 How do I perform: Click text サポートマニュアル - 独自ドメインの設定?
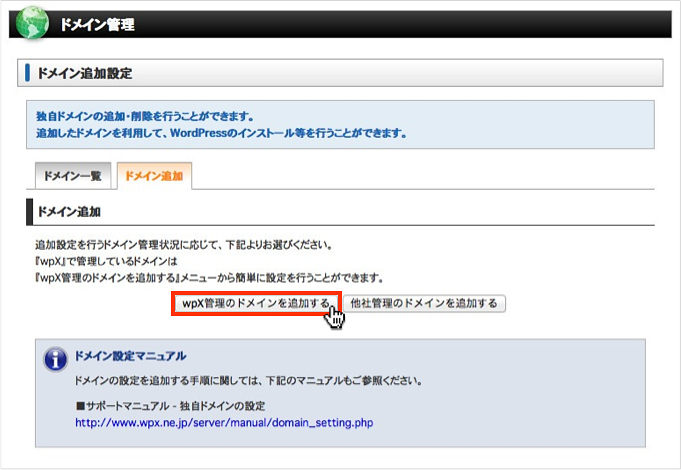coord(171,406)
